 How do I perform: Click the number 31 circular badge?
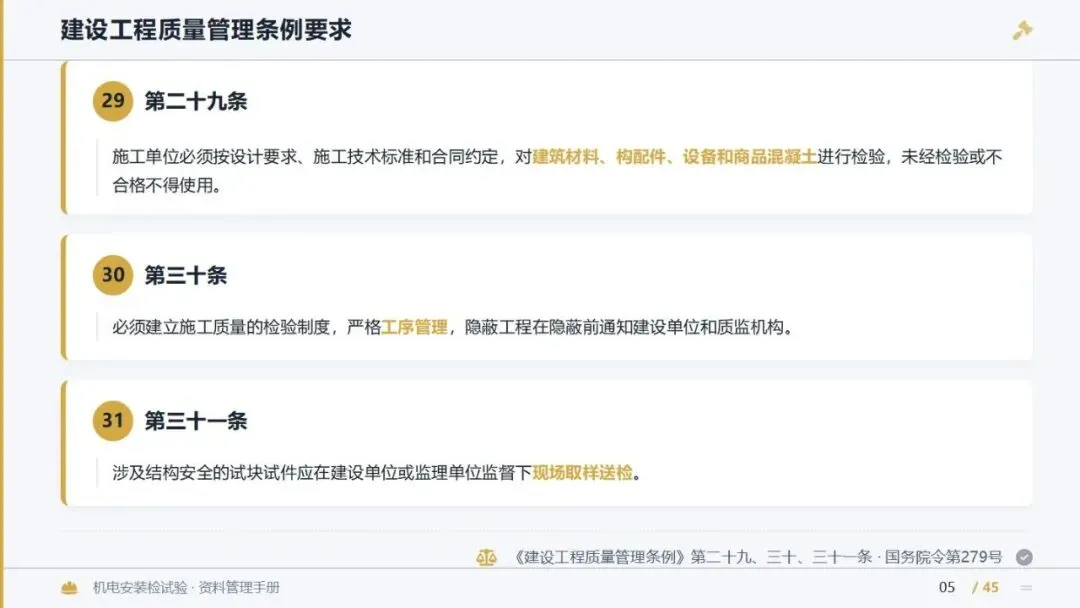113,421
